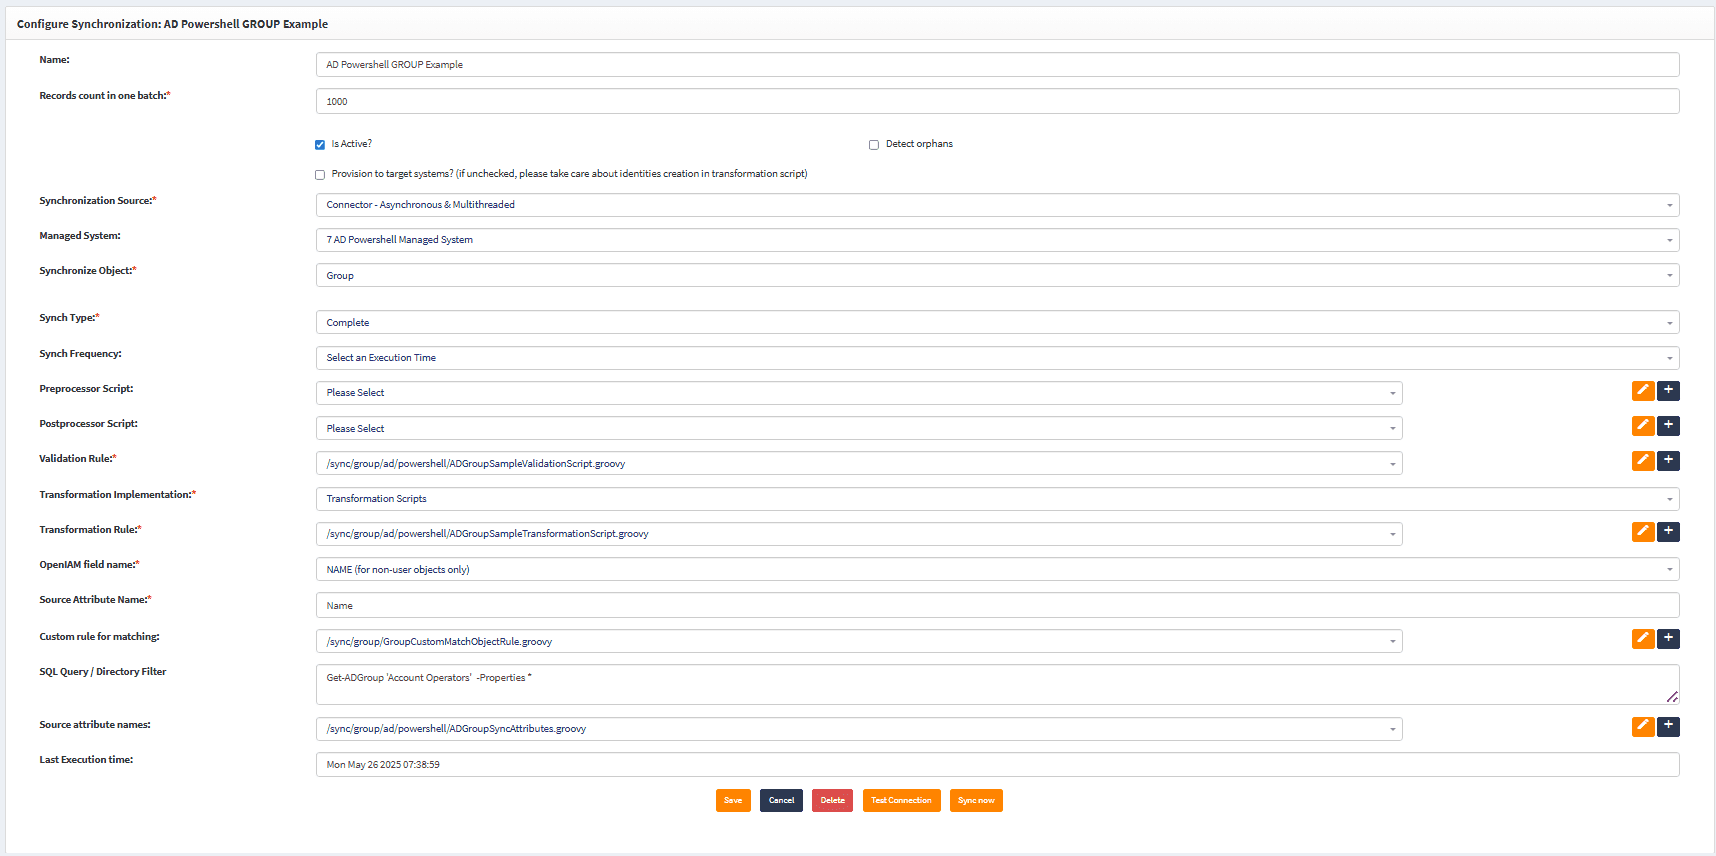Click the Save button
1716x856 pixels.
pos(733,801)
